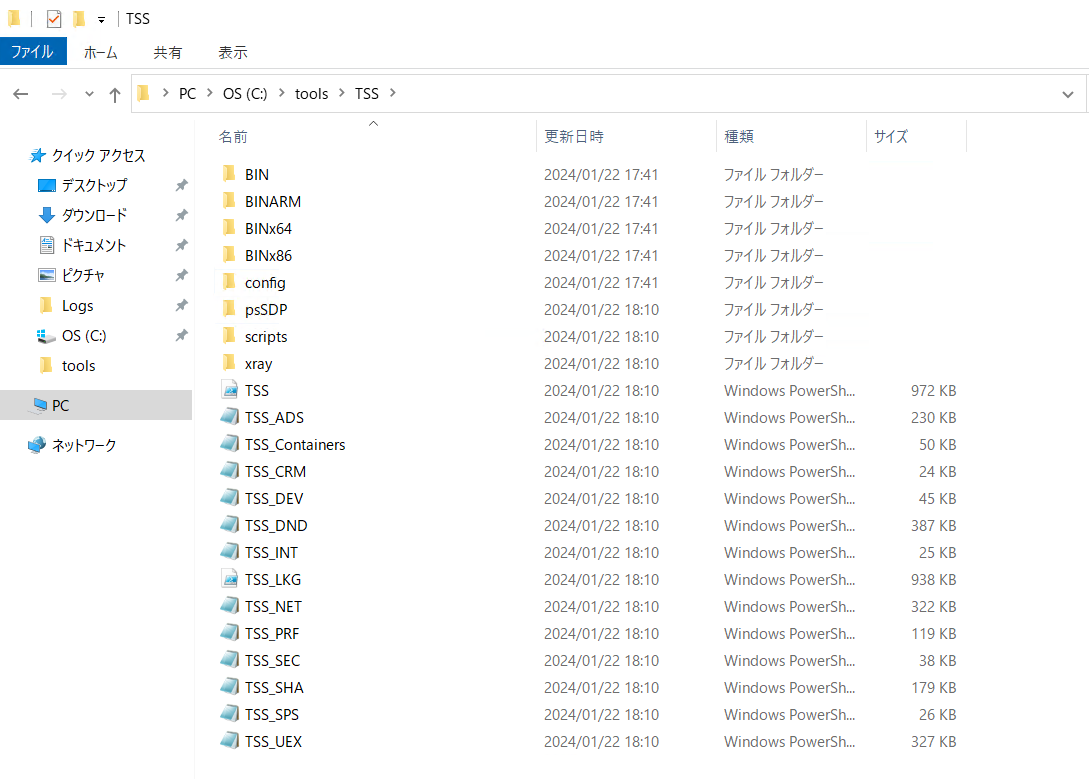The width and height of the screenshot is (1089, 779).
Task: Open the Customize Quick Access Toolbar dropdown
Action: pyautogui.click(x=101, y=20)
